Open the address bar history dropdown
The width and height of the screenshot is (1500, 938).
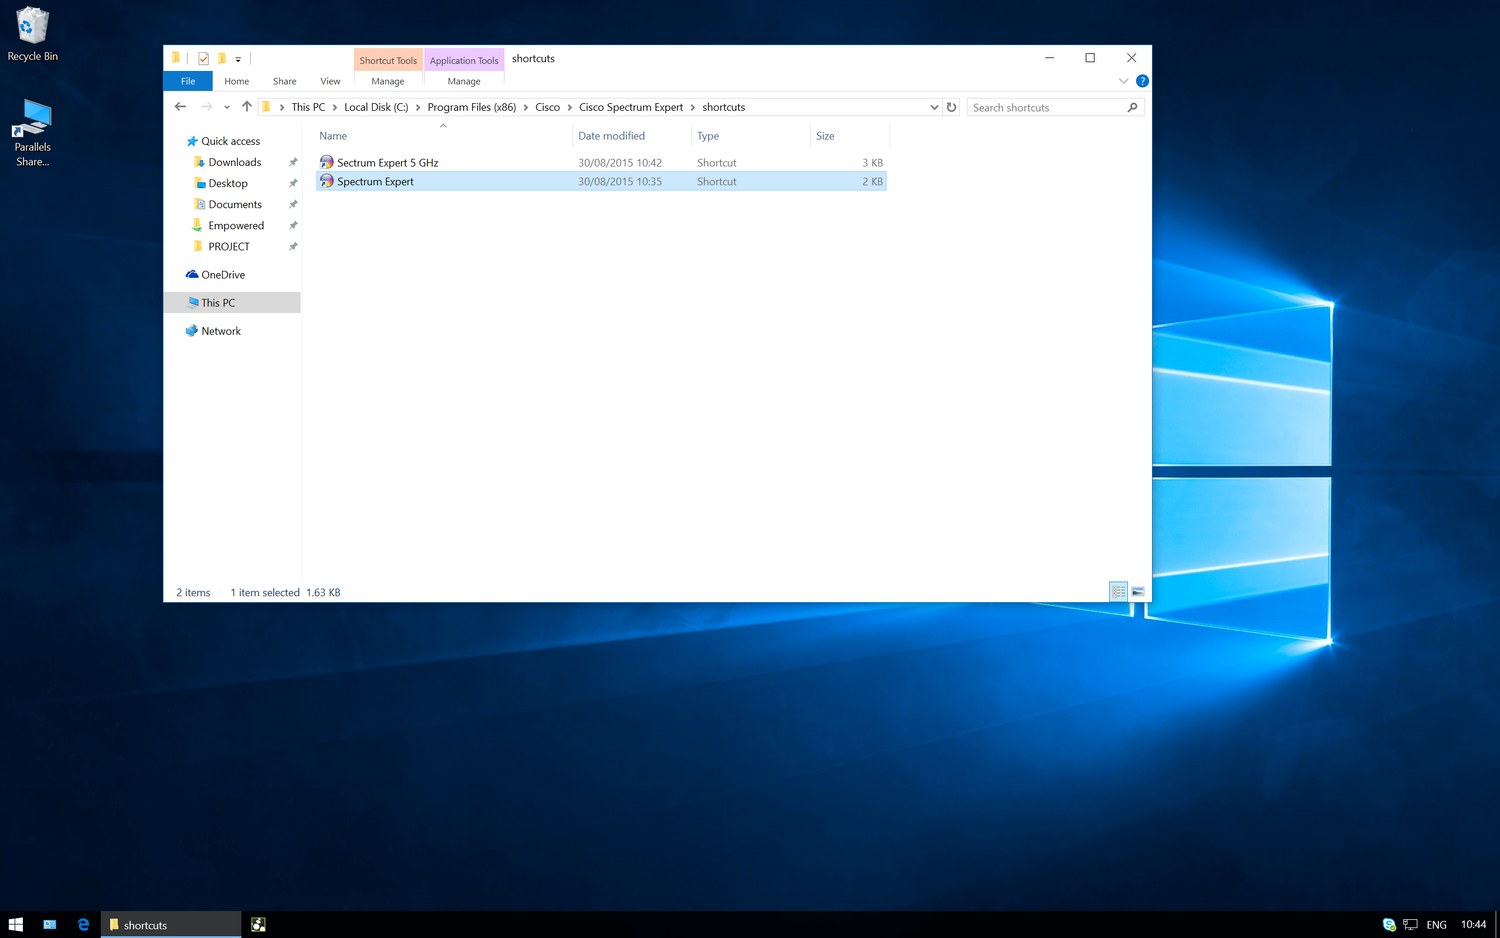pyautogui.click(x=934, y=107)
